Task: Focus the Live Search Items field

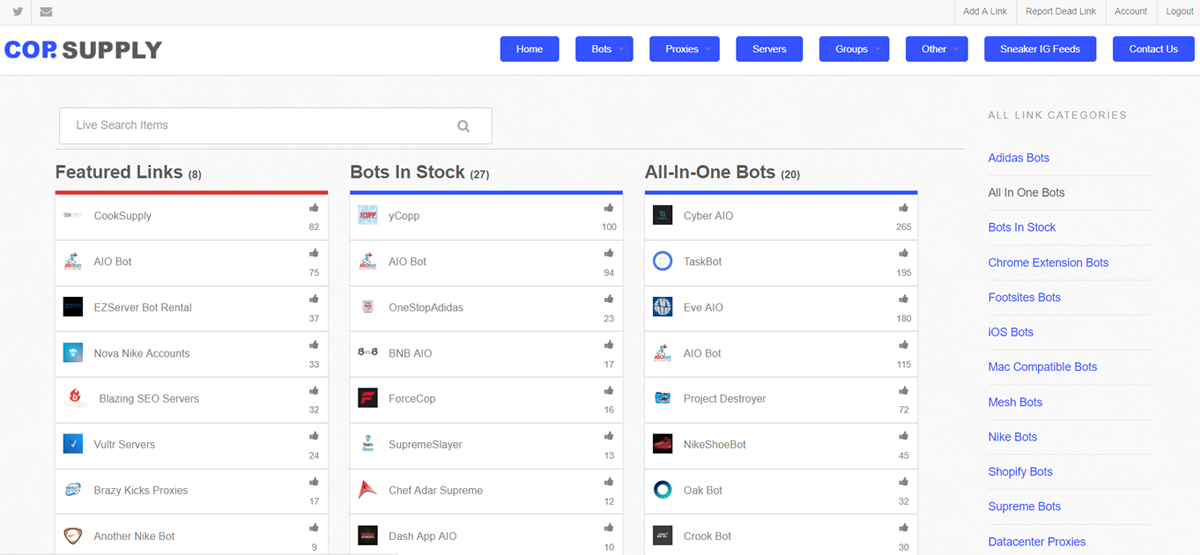Action: pos(275,126)
